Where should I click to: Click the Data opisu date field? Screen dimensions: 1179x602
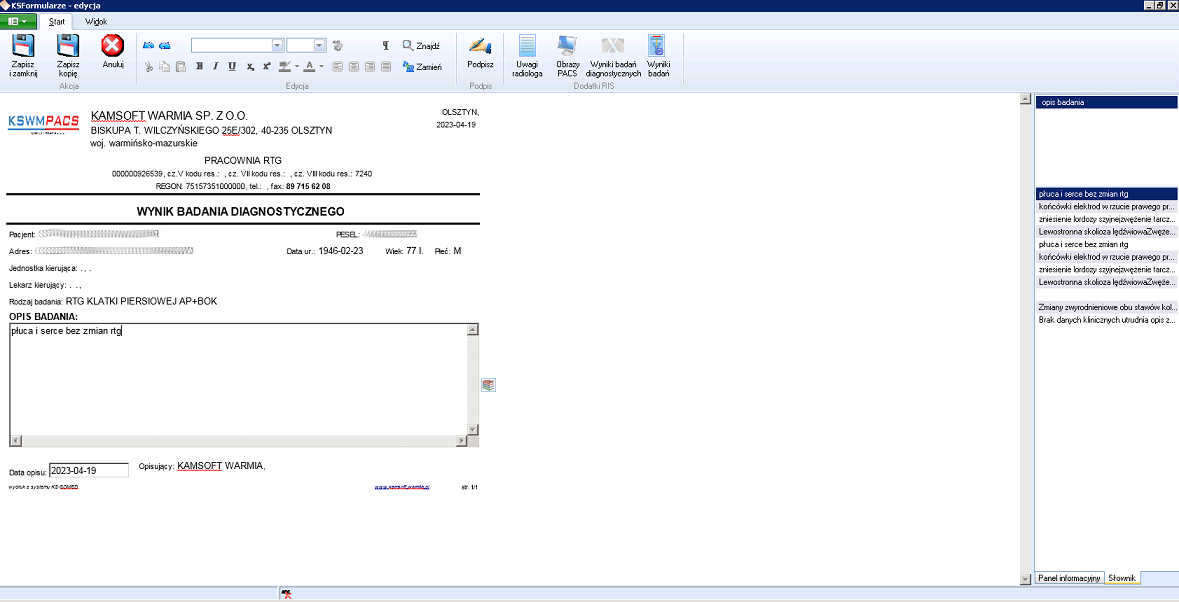(x=89, y=470)
